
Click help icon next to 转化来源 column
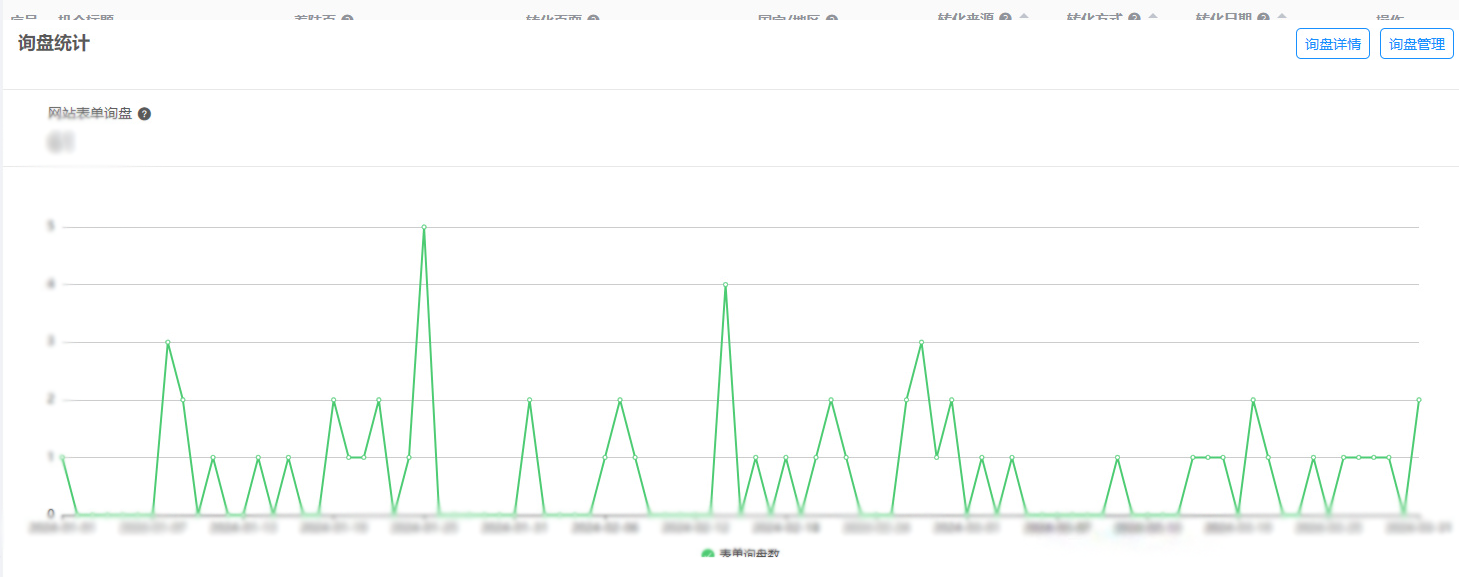click(x=1005, y=18)
